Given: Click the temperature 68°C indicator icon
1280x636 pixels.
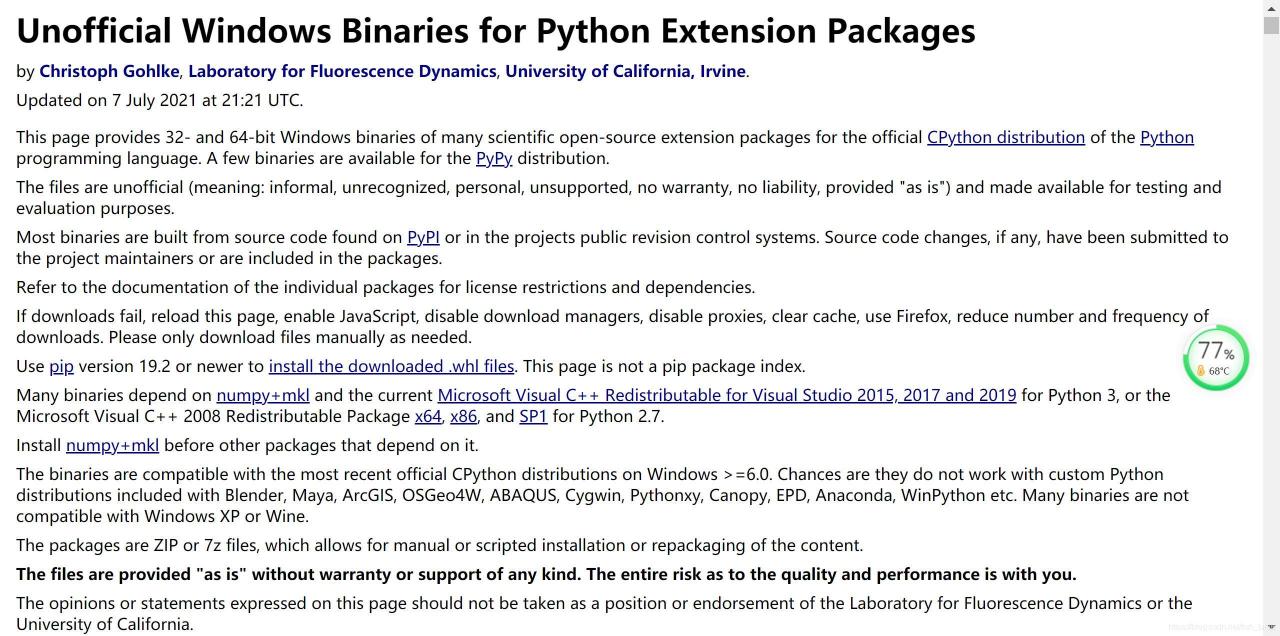Looking at the screenshot, I should click(1201, 371).
